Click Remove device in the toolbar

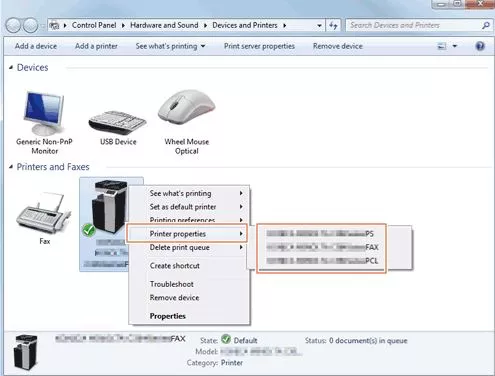[337, 46]
